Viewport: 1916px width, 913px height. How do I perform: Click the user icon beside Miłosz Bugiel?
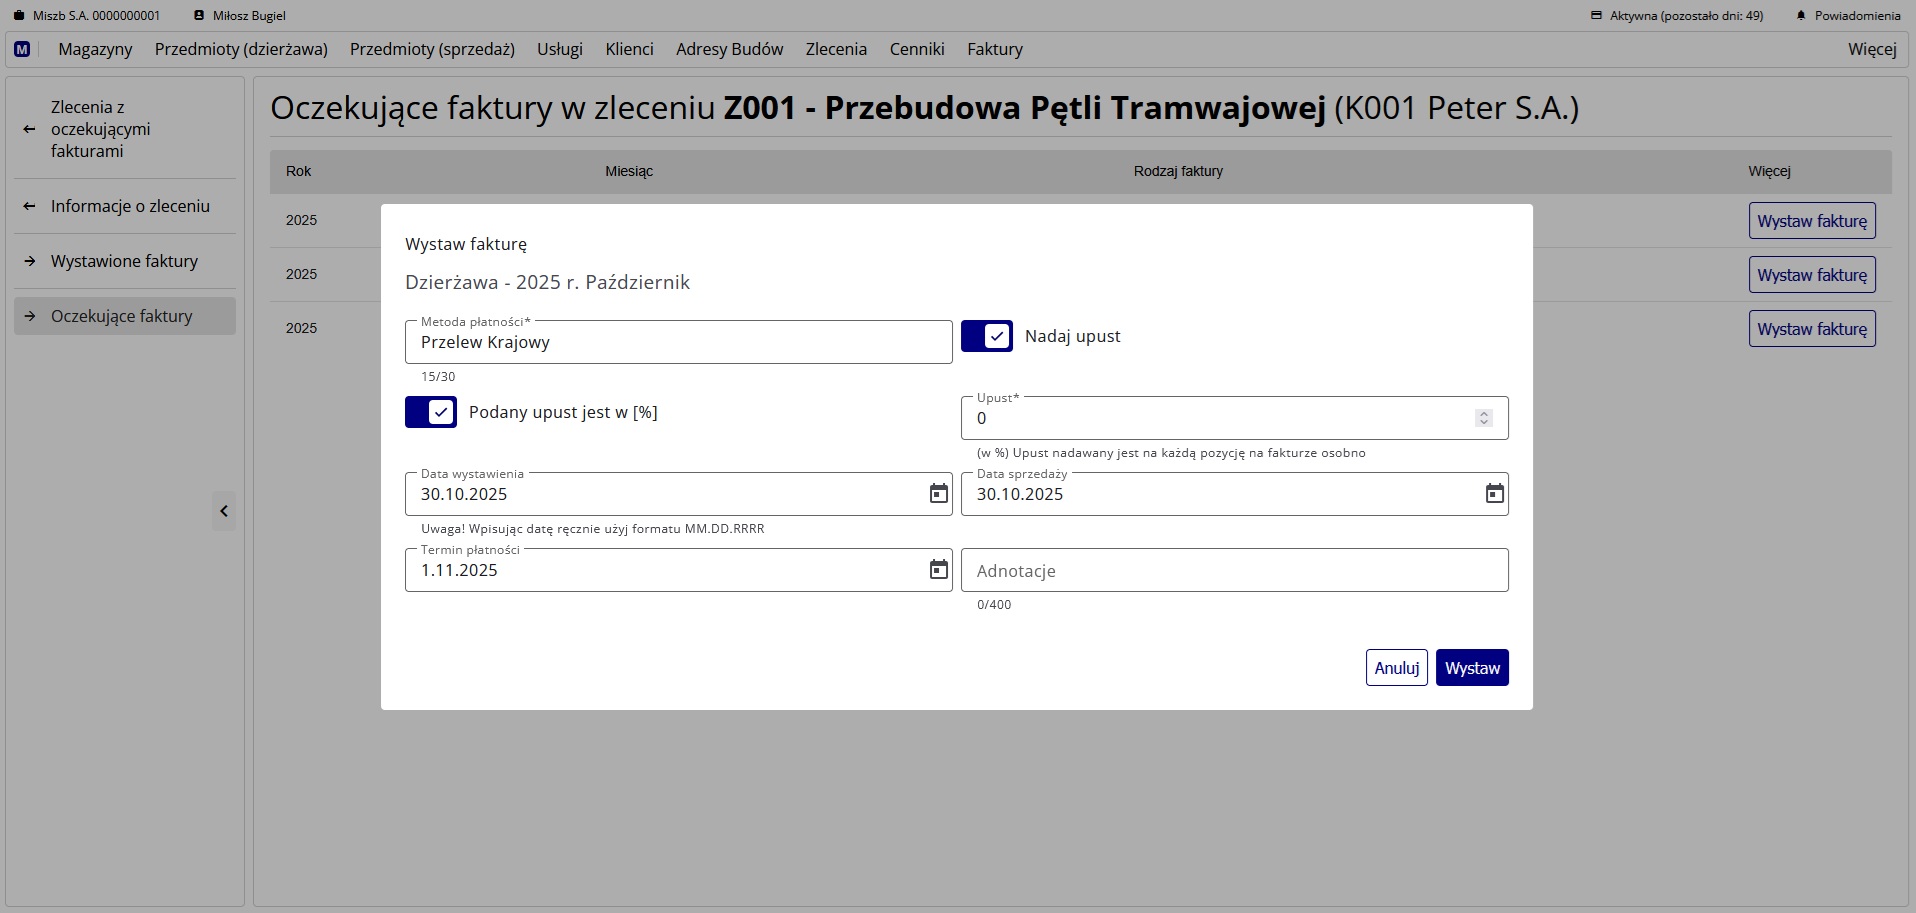[x=199, y=16]
